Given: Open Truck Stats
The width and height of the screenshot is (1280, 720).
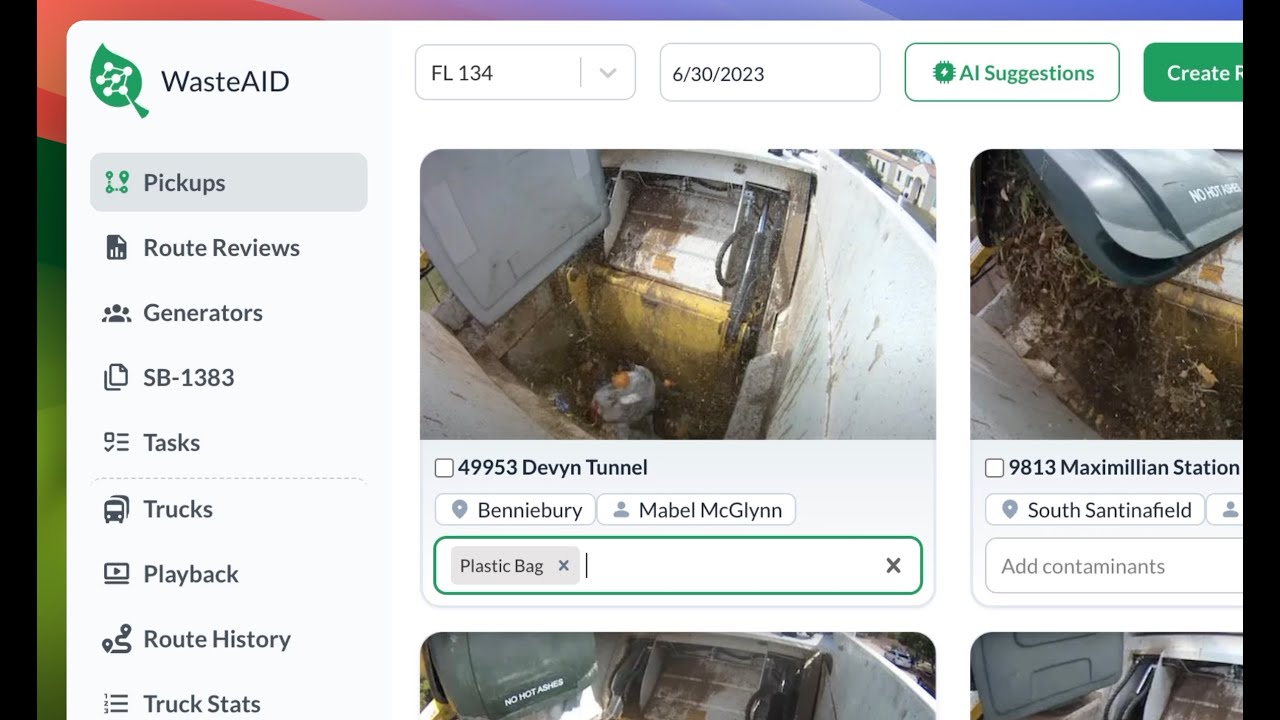Looking at the screenshot, I should click(x=229, y=704).
